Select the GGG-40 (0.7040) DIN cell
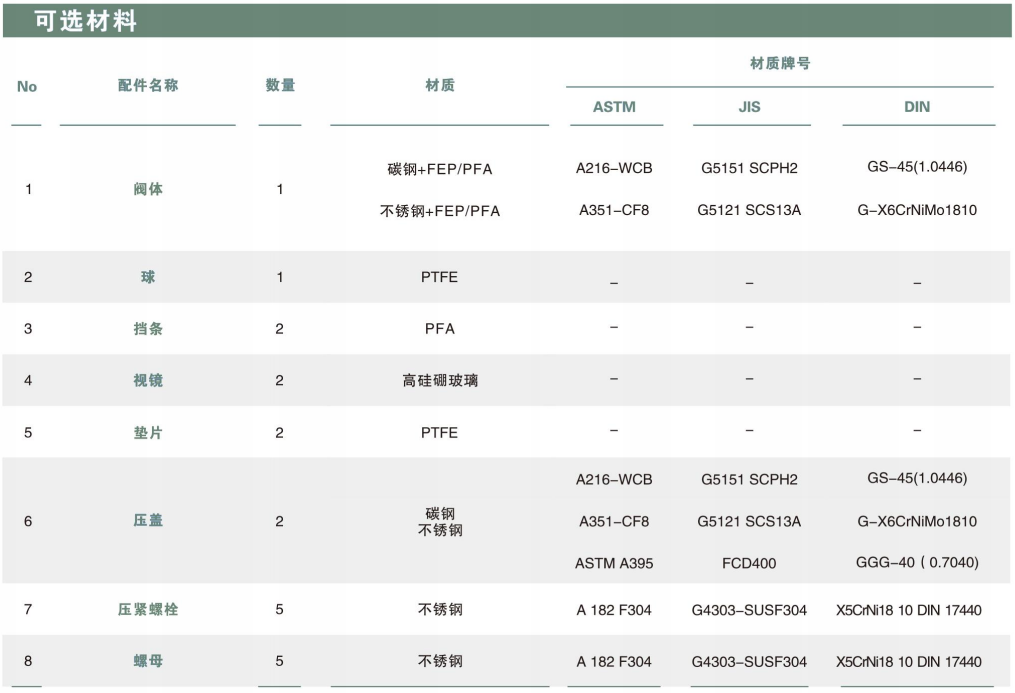This screenshot has width=1015, height=693. [917, 563]
